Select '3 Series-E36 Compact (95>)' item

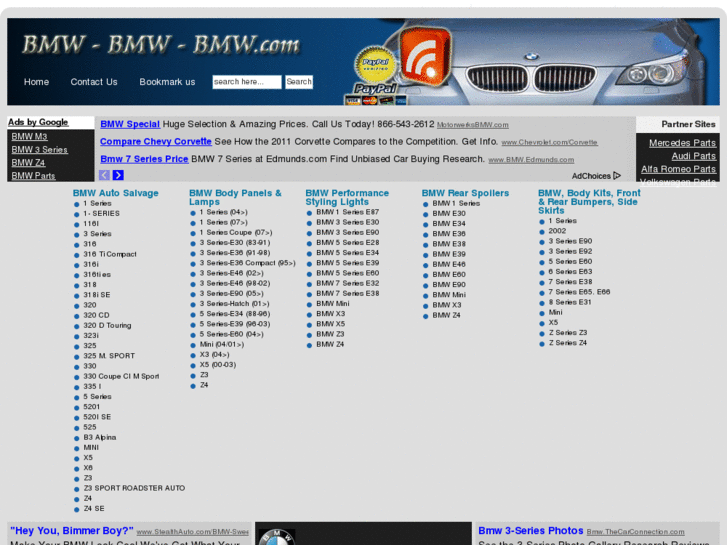(247, 263)
